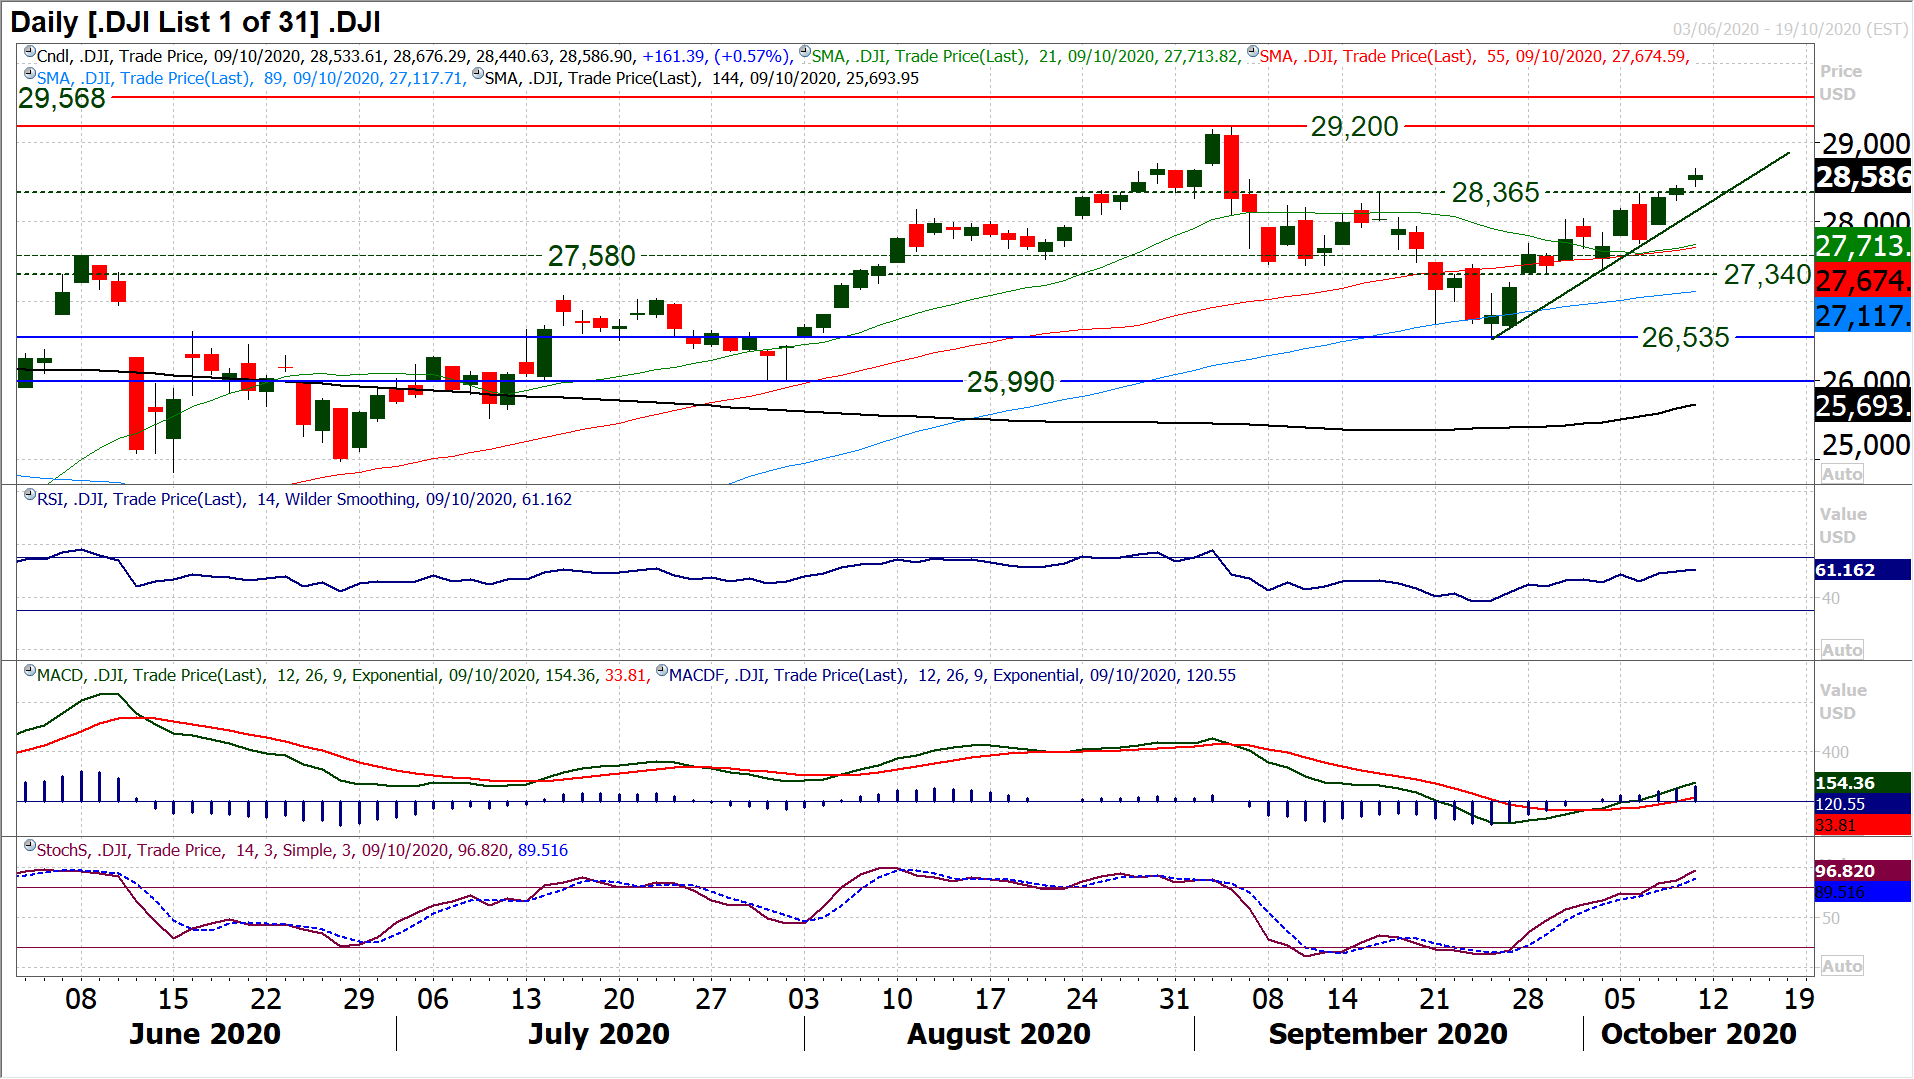Click the July 2020 month label
1914x1079 pixels.
pos(599,1034)
